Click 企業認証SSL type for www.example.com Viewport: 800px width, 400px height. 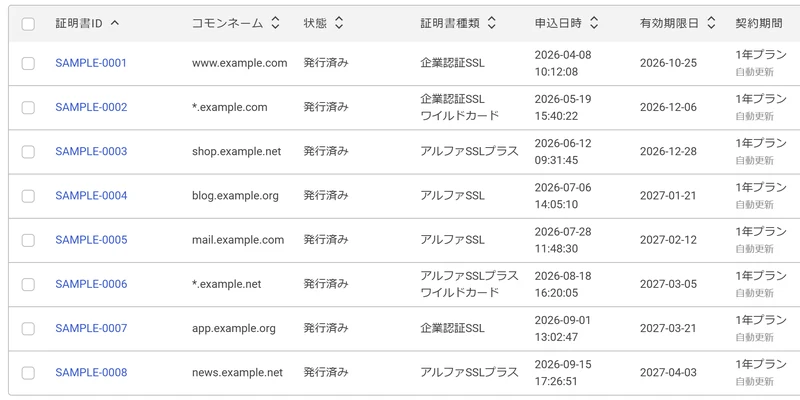click(x=453, y=63)
